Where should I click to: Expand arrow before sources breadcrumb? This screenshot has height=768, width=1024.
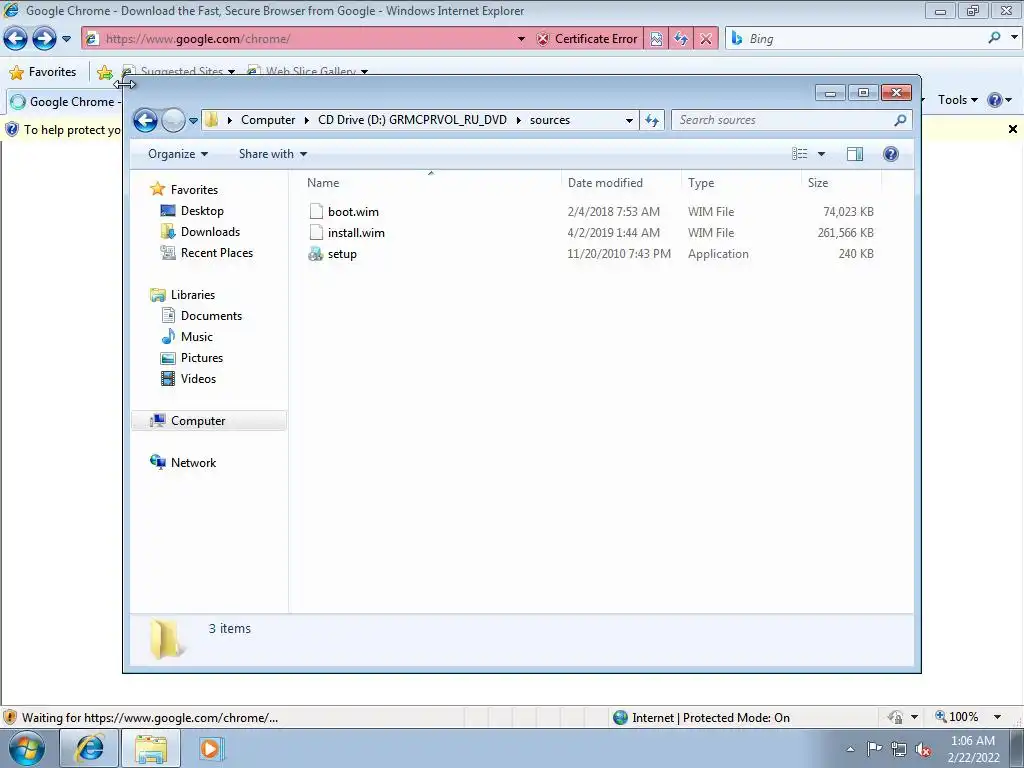coord(519,120)
